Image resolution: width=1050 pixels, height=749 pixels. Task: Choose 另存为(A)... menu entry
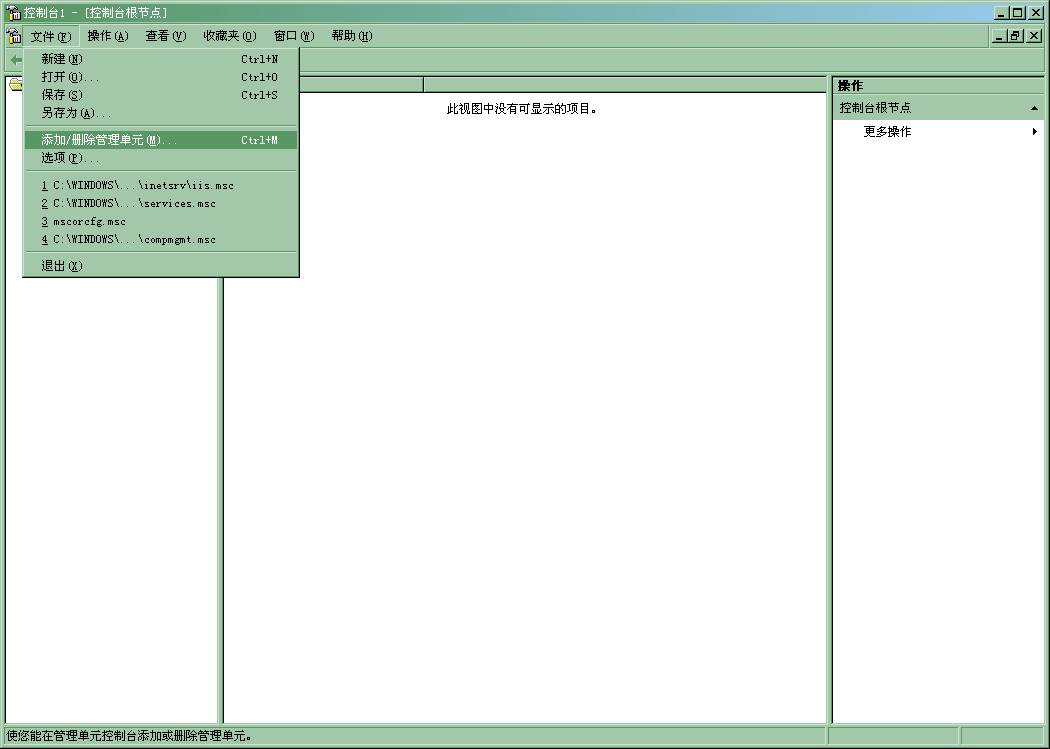161,113
